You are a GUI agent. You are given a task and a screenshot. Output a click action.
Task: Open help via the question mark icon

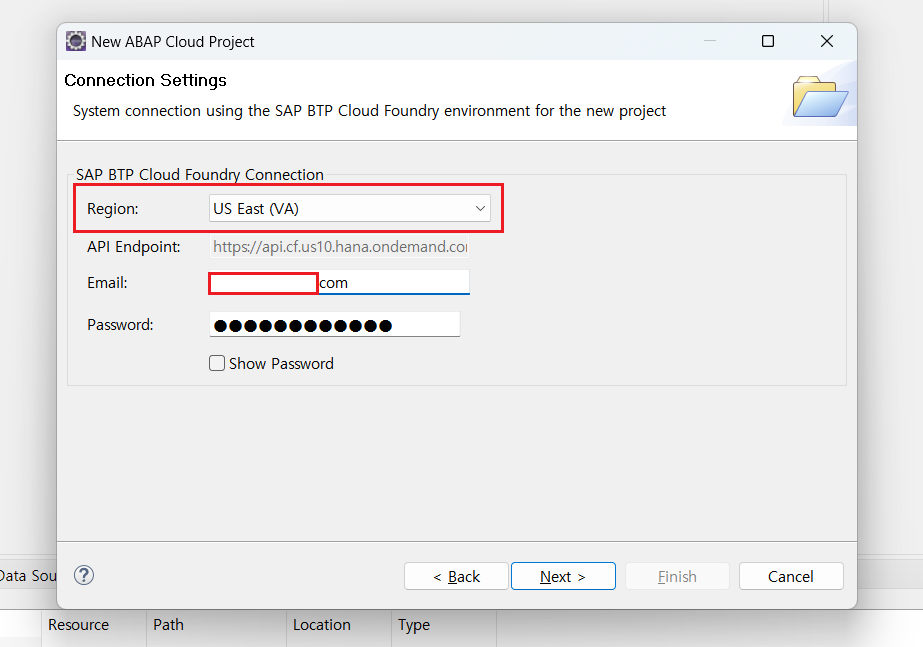(x=84, y=575)
